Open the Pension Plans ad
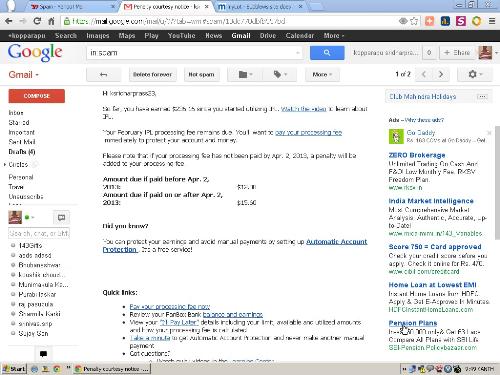 [413, 323]
